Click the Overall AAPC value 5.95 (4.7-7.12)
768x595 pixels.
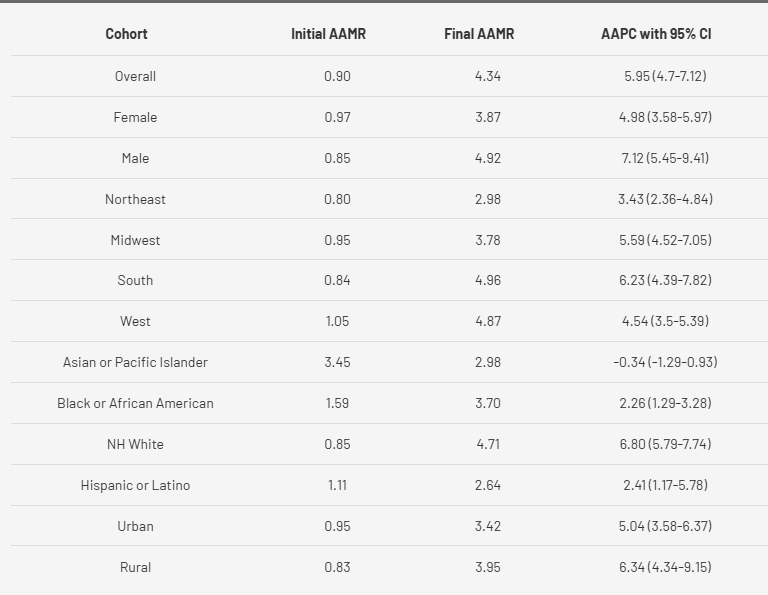tap(665, 76)
